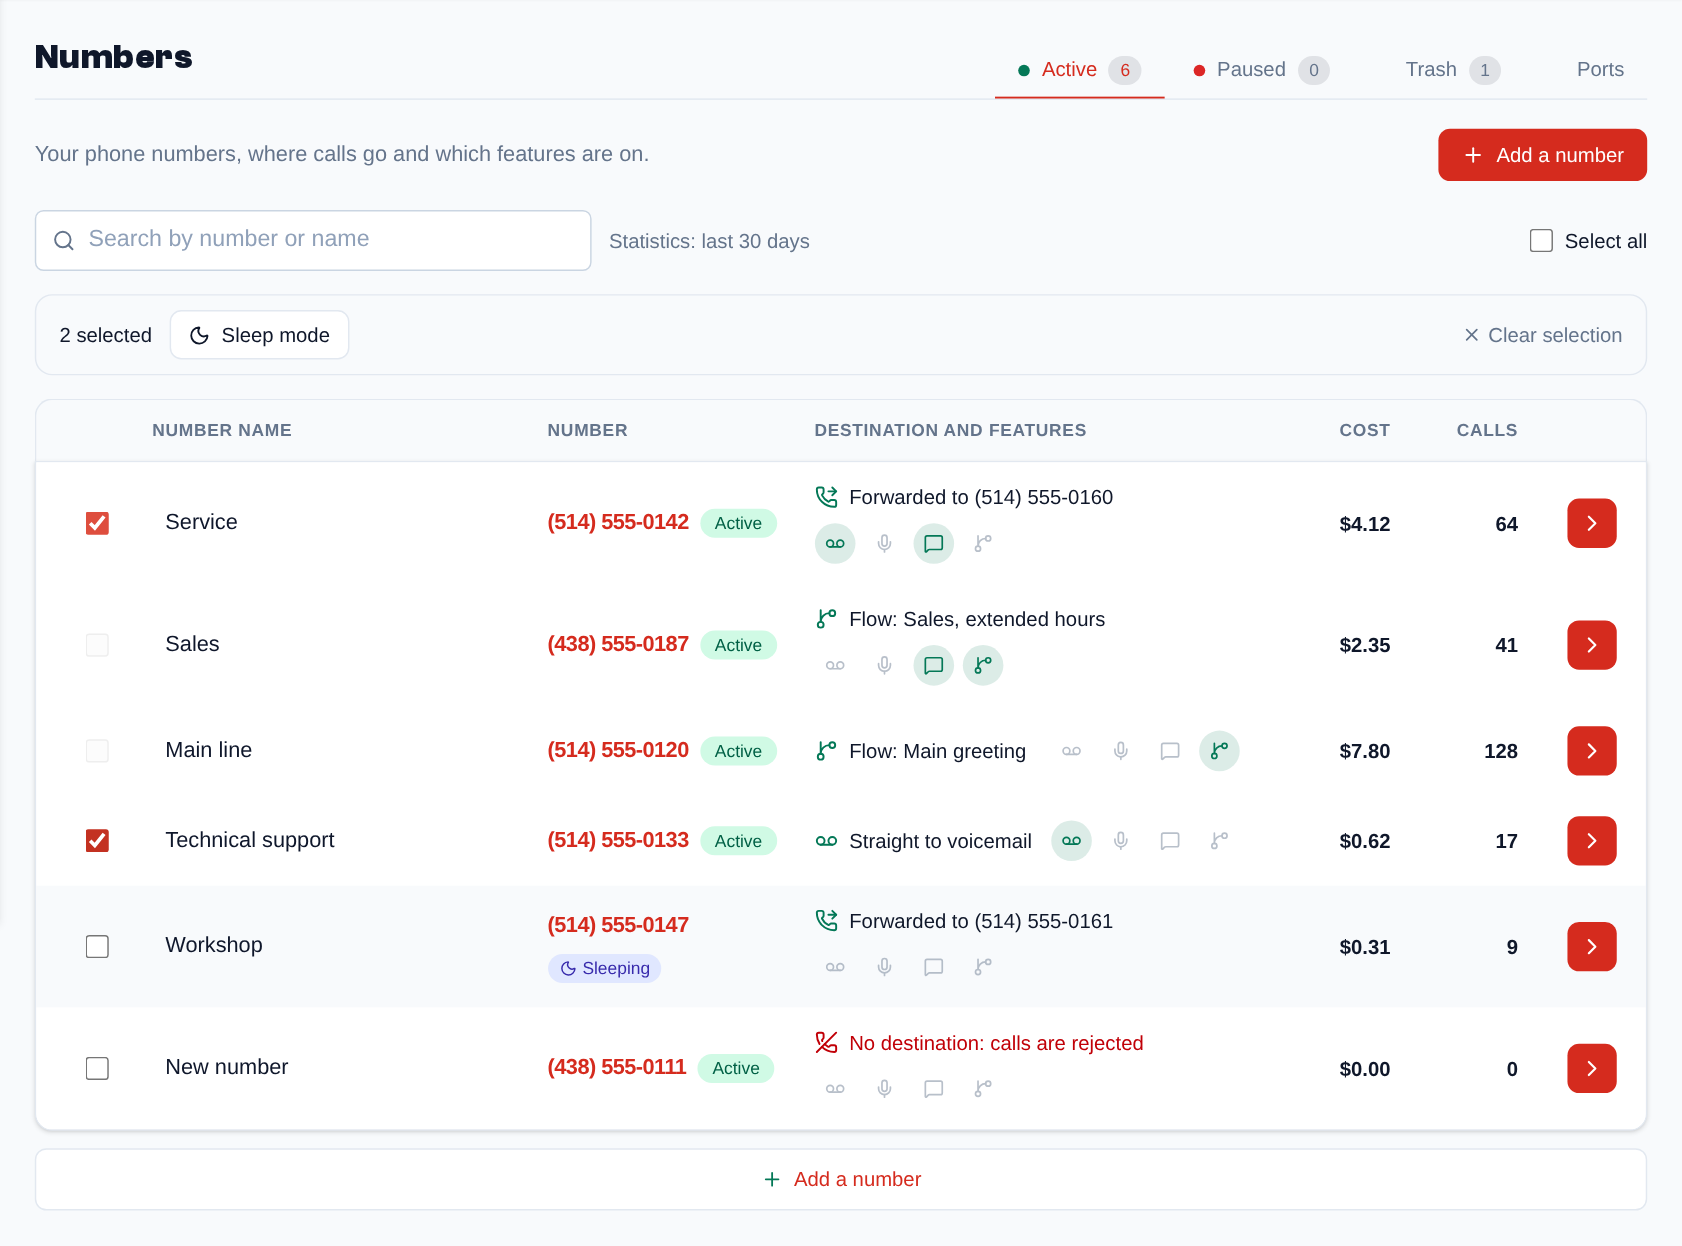Toggle call flow icon in Workshop row
The image size is (1682, 1246).
pos(983,967)
